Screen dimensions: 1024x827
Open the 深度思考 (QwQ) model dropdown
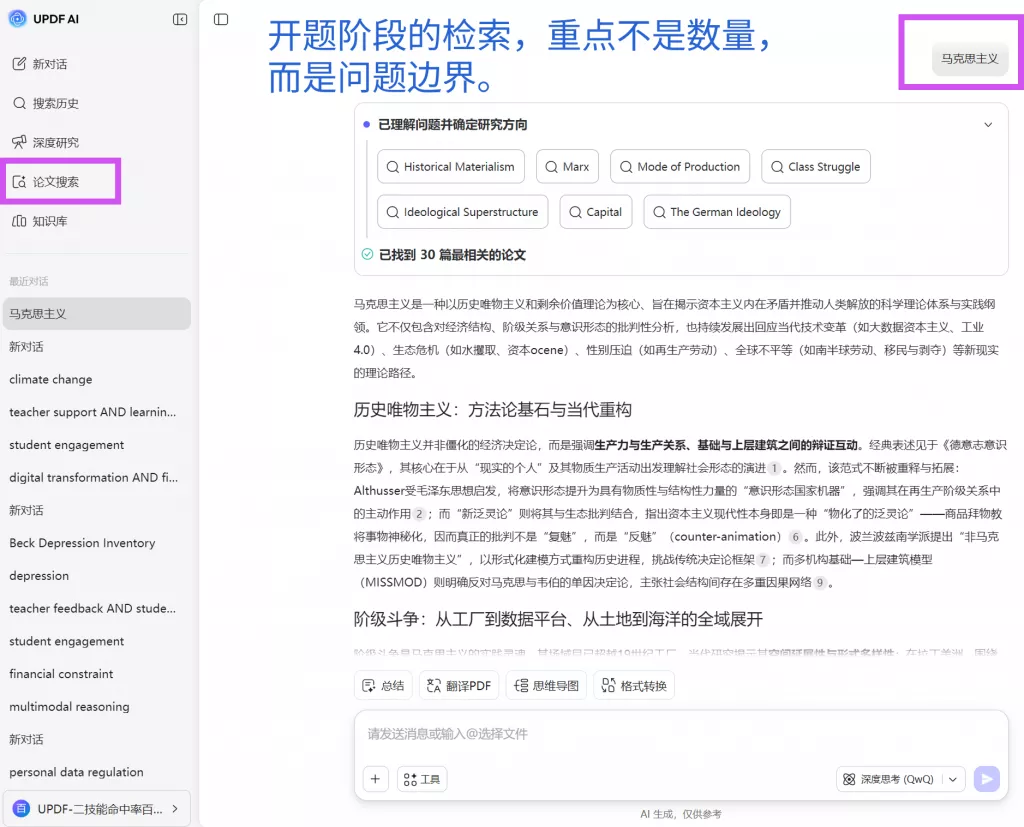point(900,779)
